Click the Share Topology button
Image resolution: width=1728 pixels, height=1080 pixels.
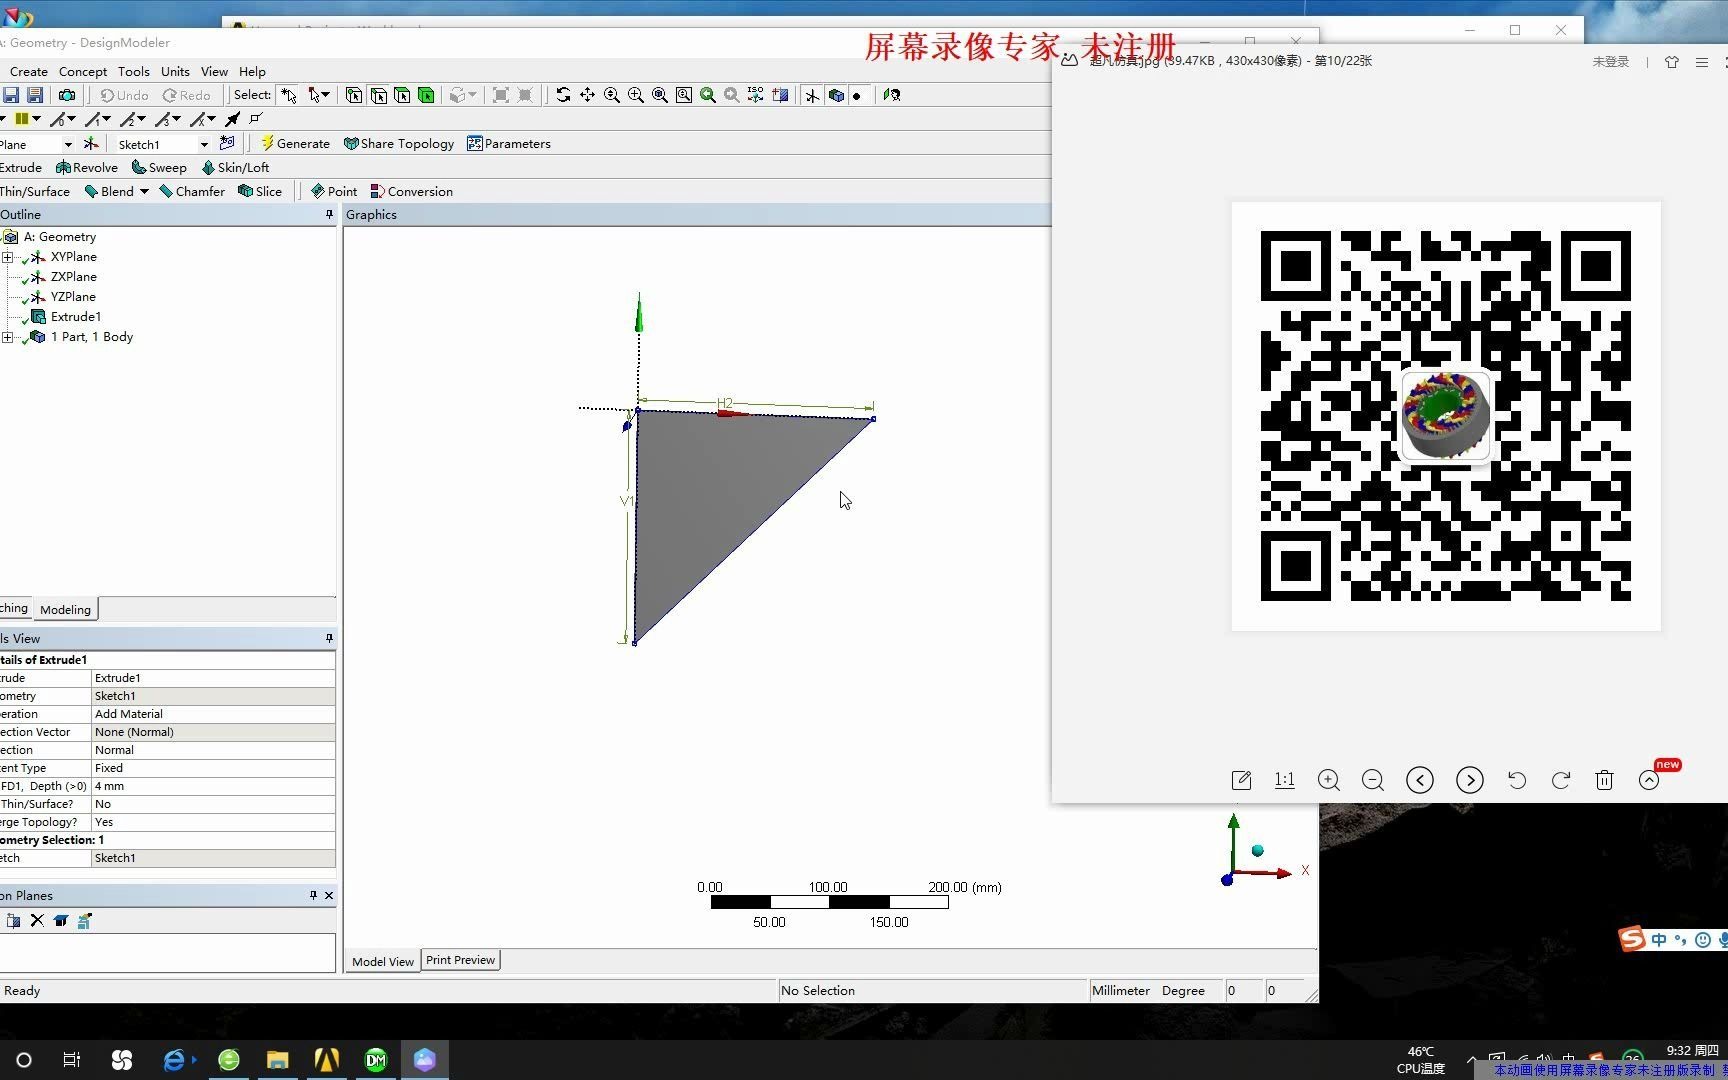(x=399, y=143)
